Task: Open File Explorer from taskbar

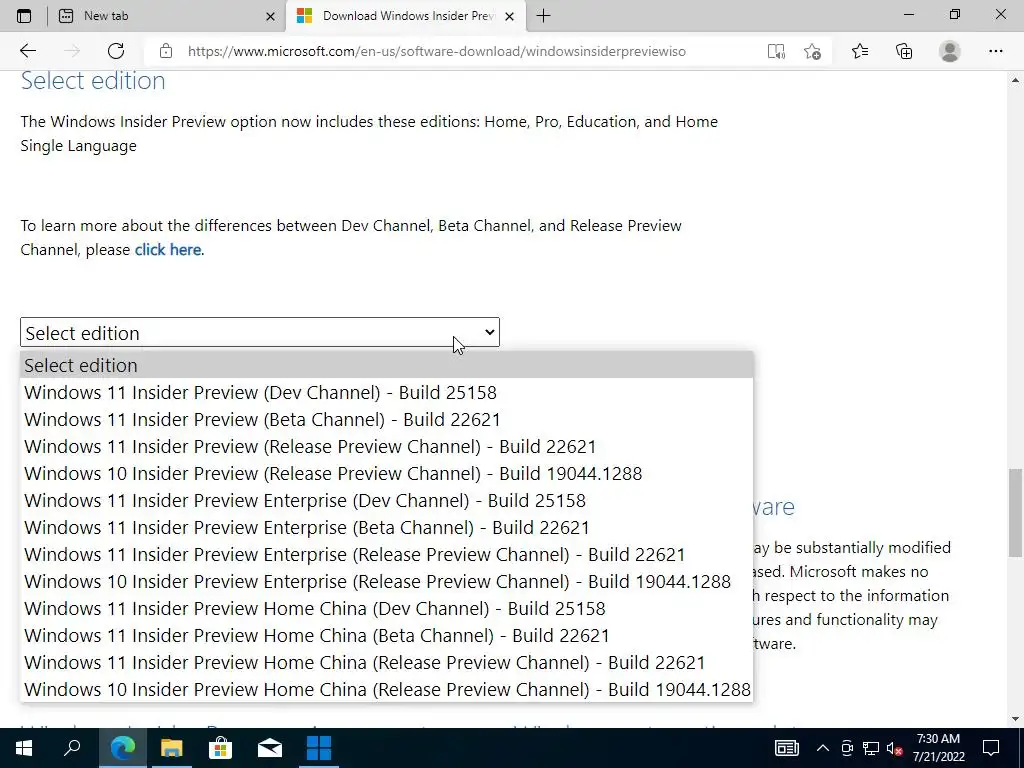Action: 171,748
